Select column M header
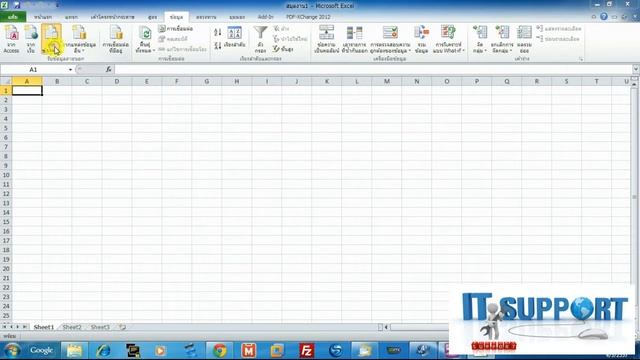 point(387,81)
